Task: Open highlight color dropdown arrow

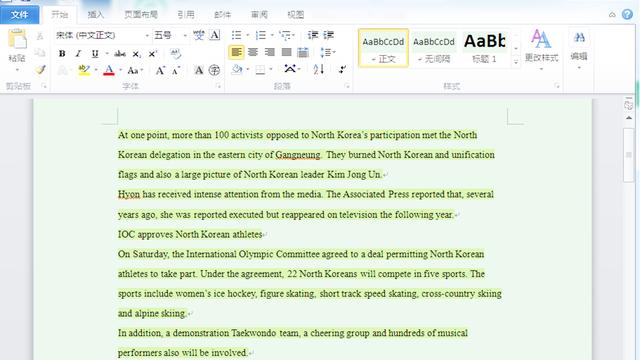Action: pyautogui.click(x=96, y=70)
